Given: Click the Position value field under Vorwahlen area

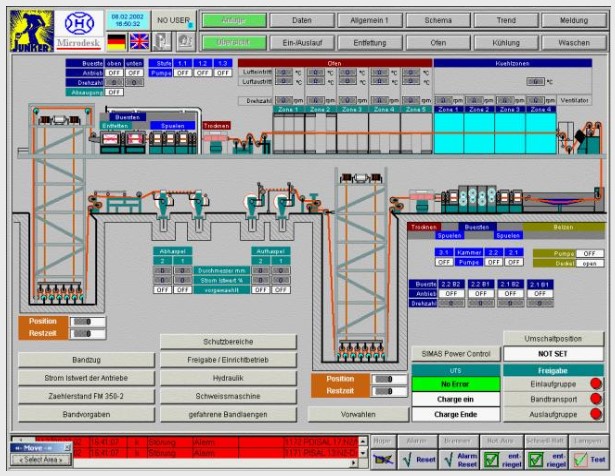Looking at the screenshot, I should (x=383, y=379).
